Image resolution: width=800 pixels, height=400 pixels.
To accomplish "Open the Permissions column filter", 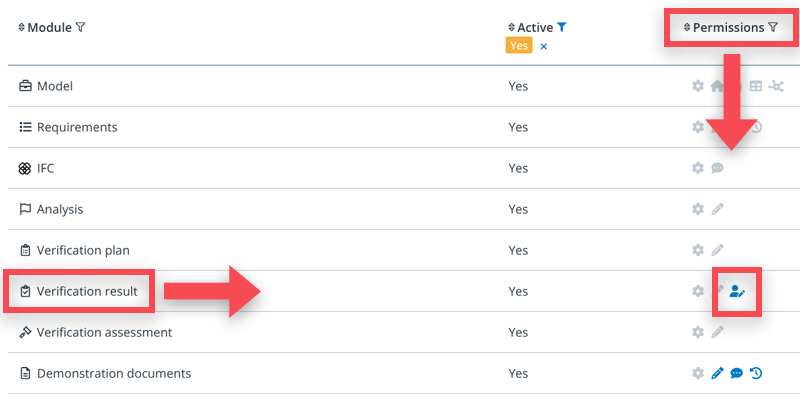I will (772, 28).
